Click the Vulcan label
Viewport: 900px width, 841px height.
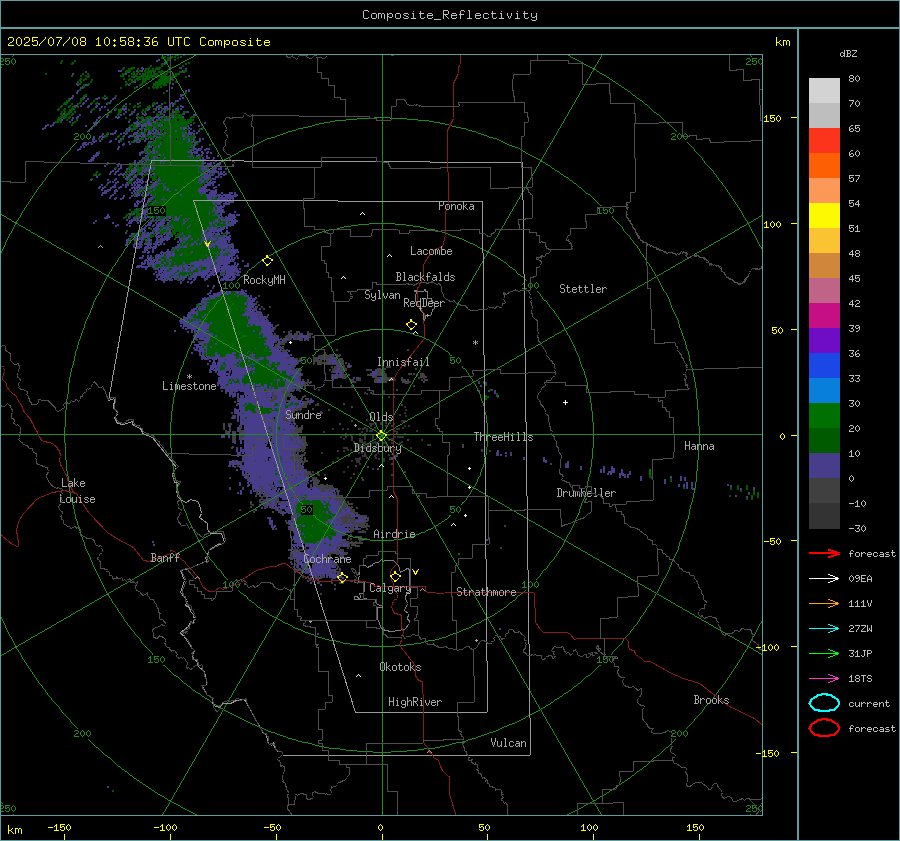coord(509,743)
